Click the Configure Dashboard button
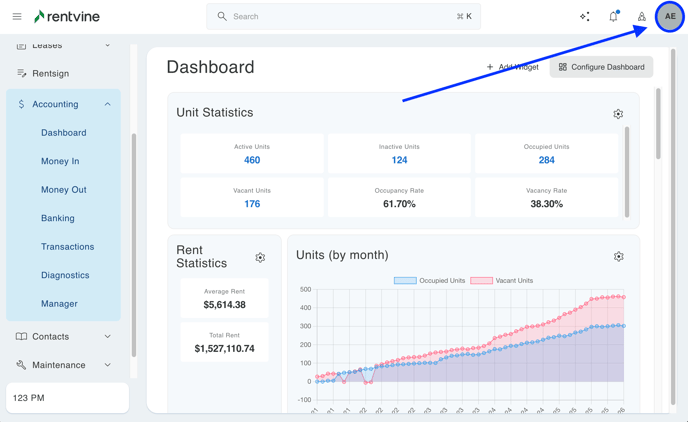This screenshot has width=688, height=422. coord(601,67)
